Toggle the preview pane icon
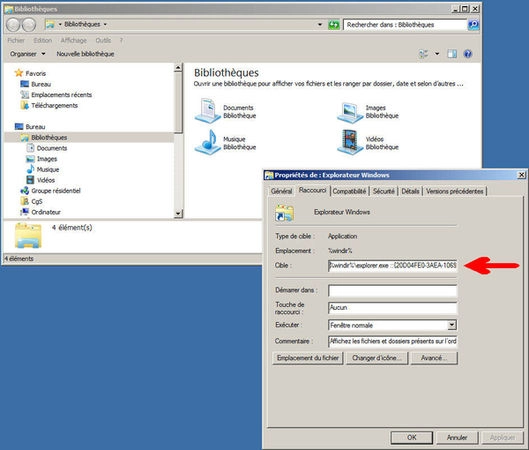529x450 pixels. 452,54
